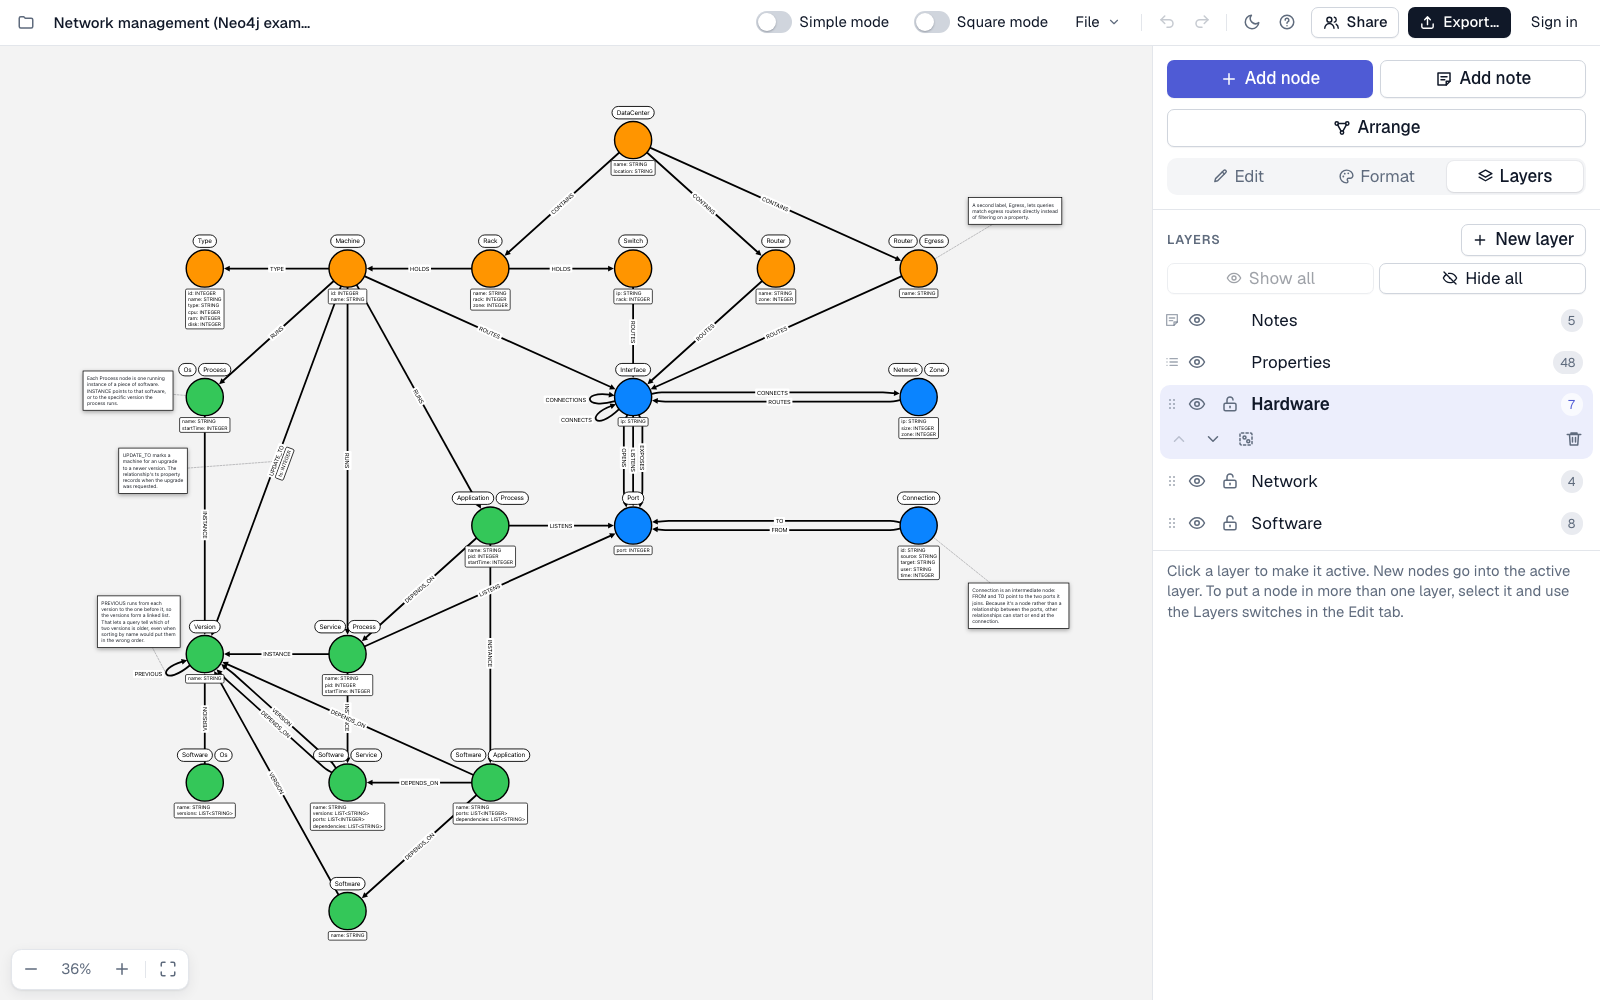Make the Software layer active by its name

[1286, 523]
